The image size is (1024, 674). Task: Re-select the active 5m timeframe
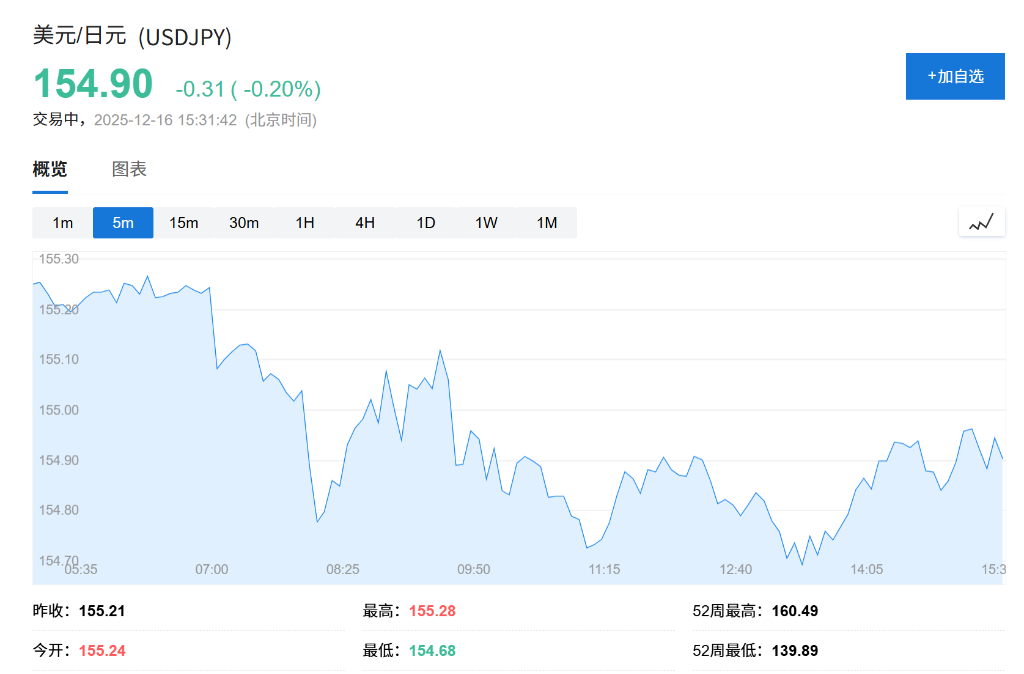pos(123,222)
